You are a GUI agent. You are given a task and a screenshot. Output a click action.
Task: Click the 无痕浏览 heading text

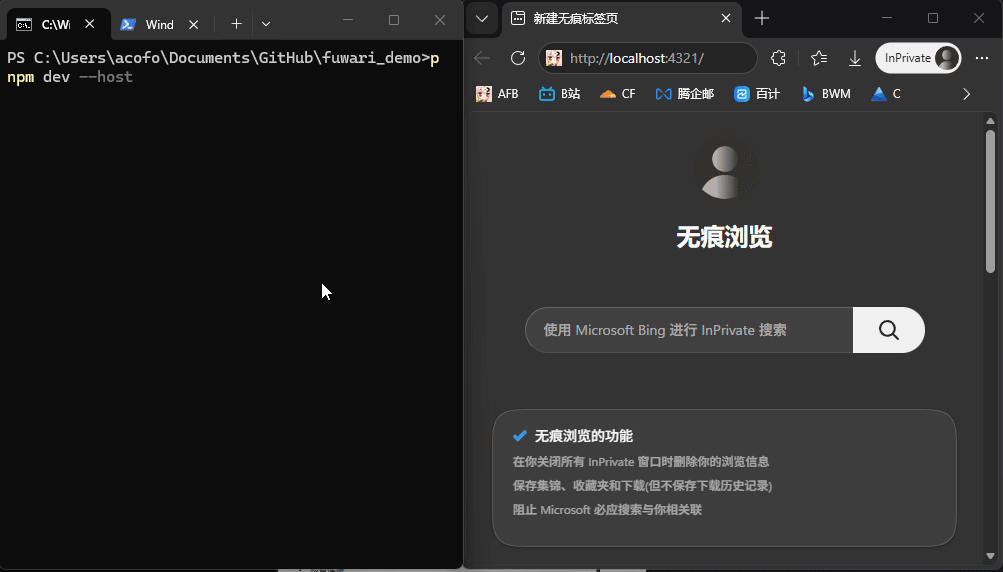pyautogui.click(x=725, y=237)
